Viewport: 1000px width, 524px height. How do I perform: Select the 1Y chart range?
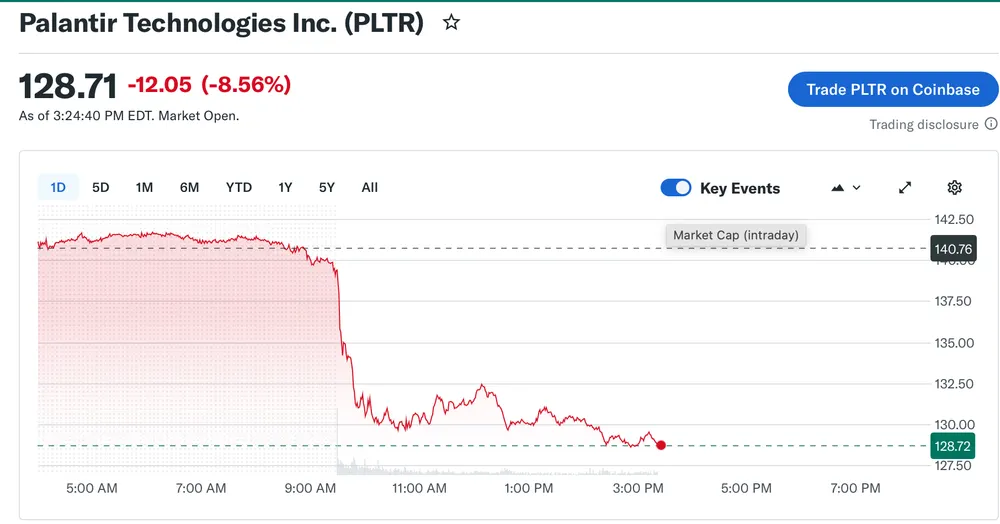(x=285, y=187)
